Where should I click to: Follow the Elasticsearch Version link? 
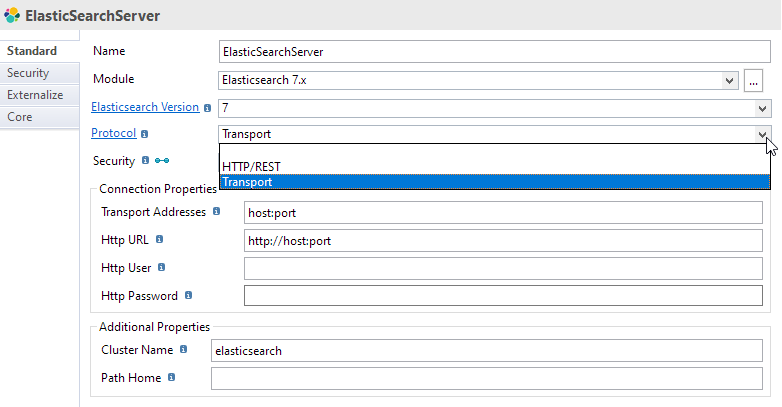click(145, 107)
